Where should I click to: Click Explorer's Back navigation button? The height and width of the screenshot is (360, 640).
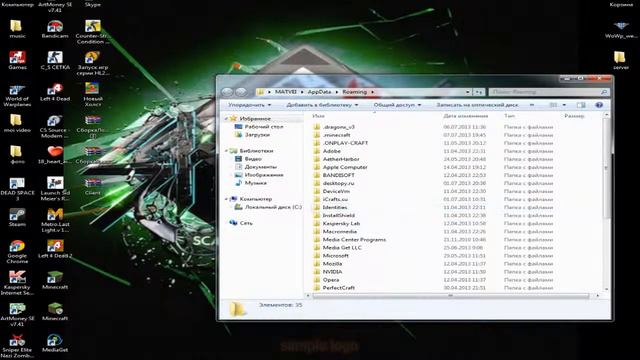(x=227, y=92)
